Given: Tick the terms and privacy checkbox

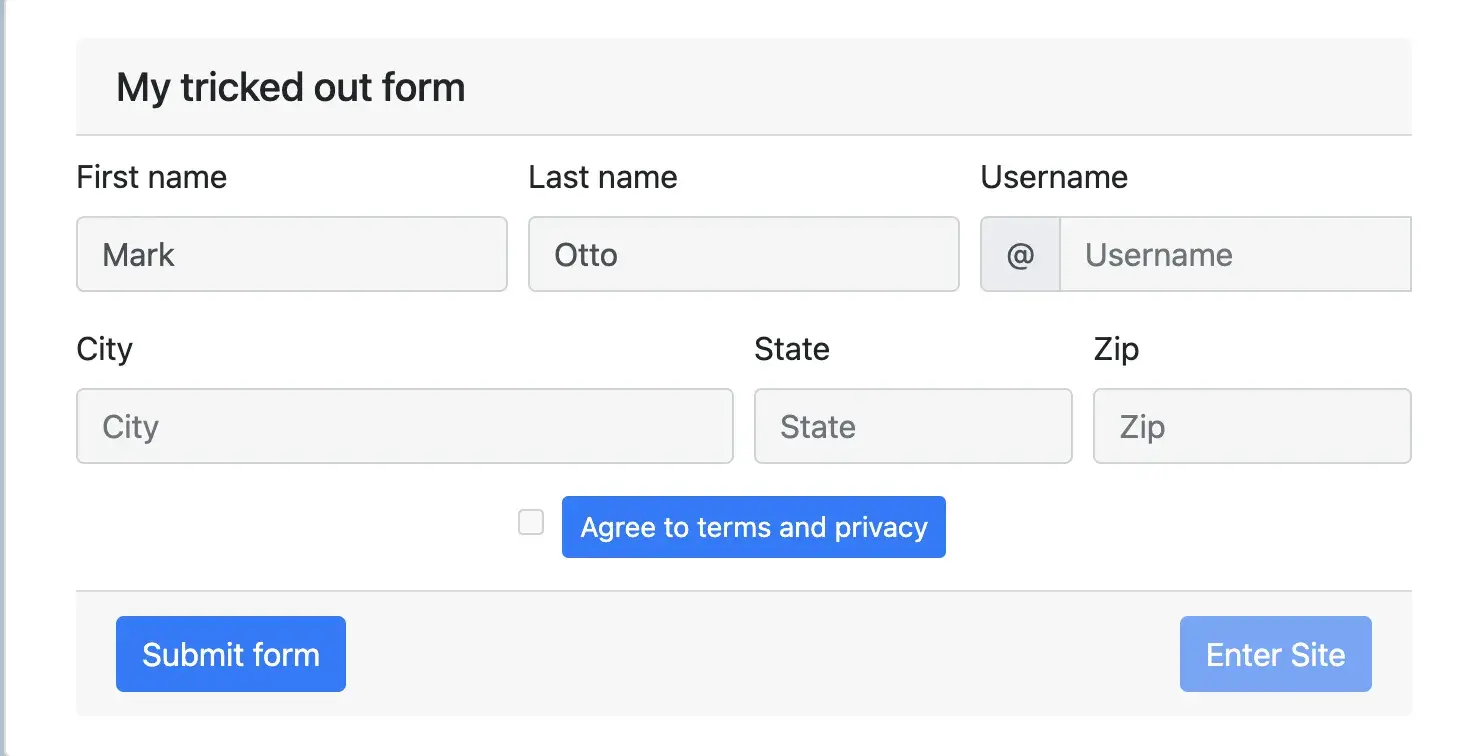Looking at the screenshot, I should click(x=531, y=523).
